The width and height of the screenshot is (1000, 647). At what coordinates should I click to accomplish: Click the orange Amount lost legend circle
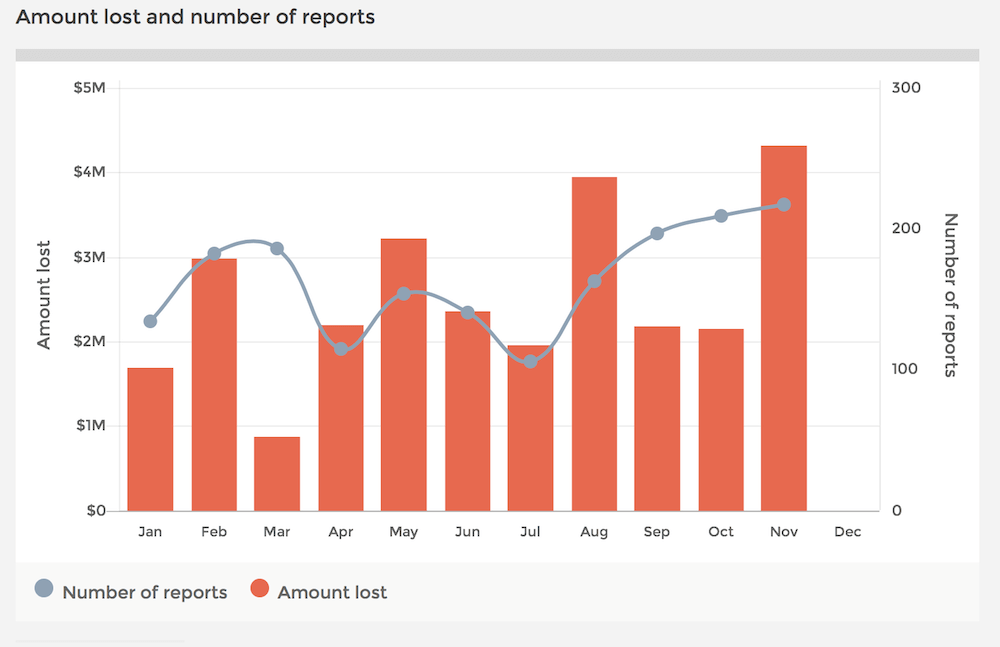[260, 588]
